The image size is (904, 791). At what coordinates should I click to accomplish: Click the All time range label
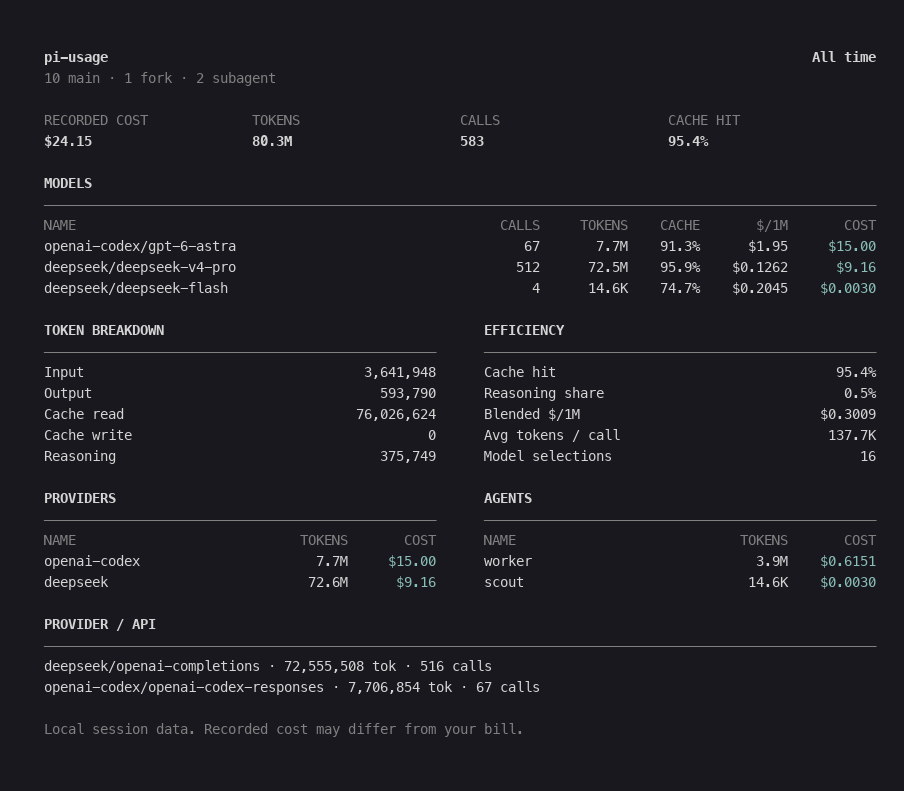[x=844, y=57]
